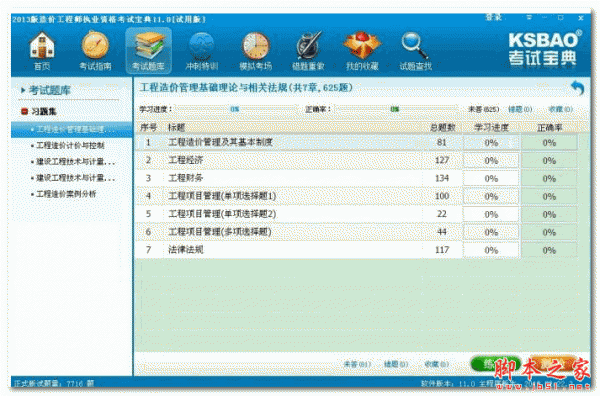The image size is (600, 396).
Task: Click 学习进度 0% cell in 工程经济 row
Action: pyautogui.click(x=491, y=161)
